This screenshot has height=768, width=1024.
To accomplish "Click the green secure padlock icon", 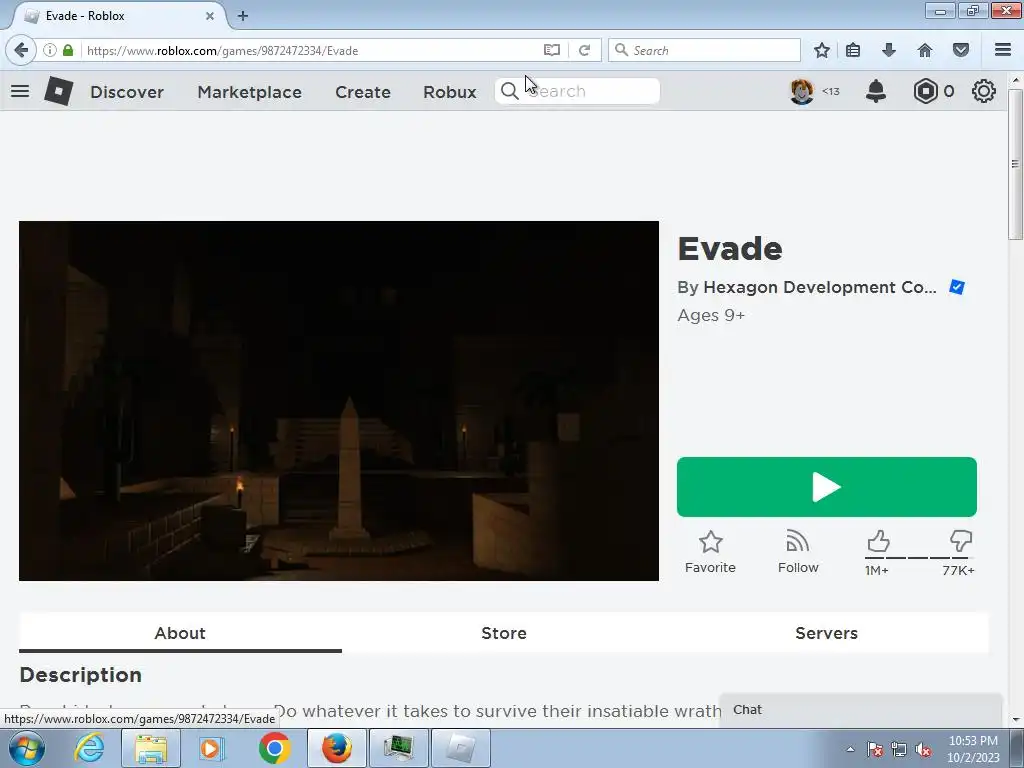I will tap(68, 50).
